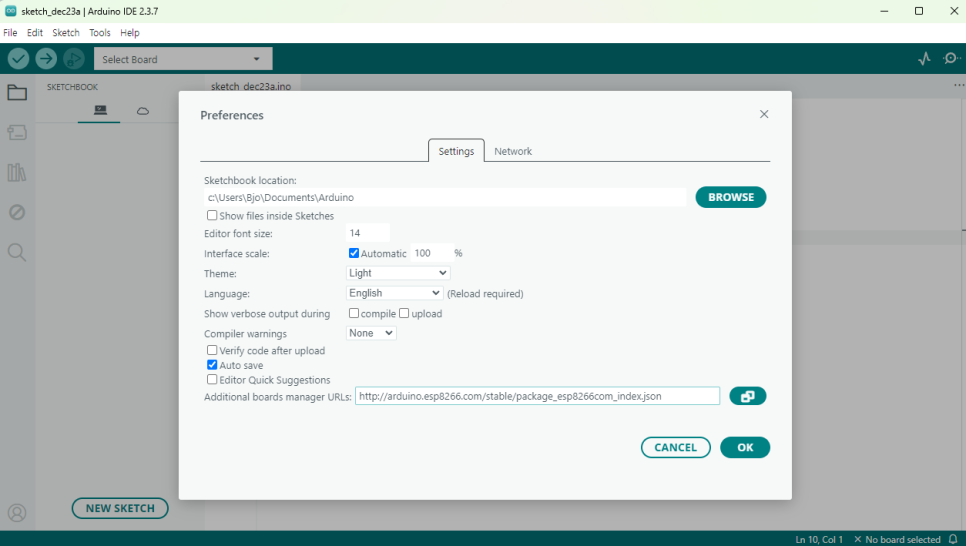Click the notifications bell icon
This screenshot has height=546, width=966.
coord(953,539)
